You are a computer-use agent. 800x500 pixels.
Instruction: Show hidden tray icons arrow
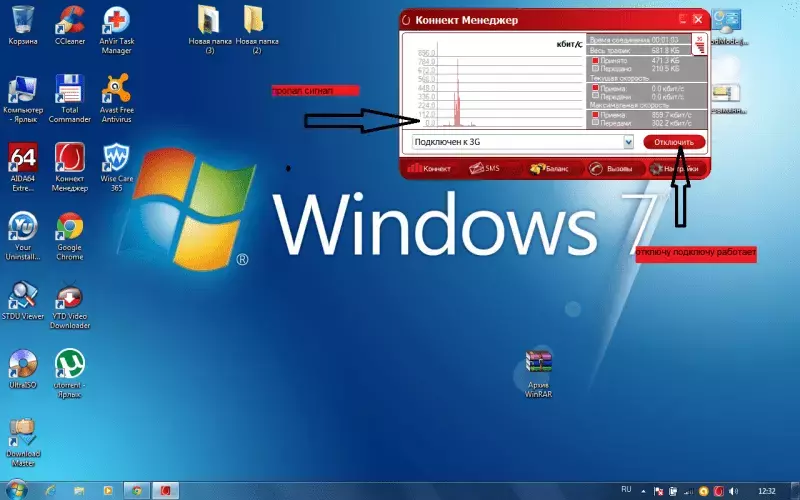tap(643, 491)
